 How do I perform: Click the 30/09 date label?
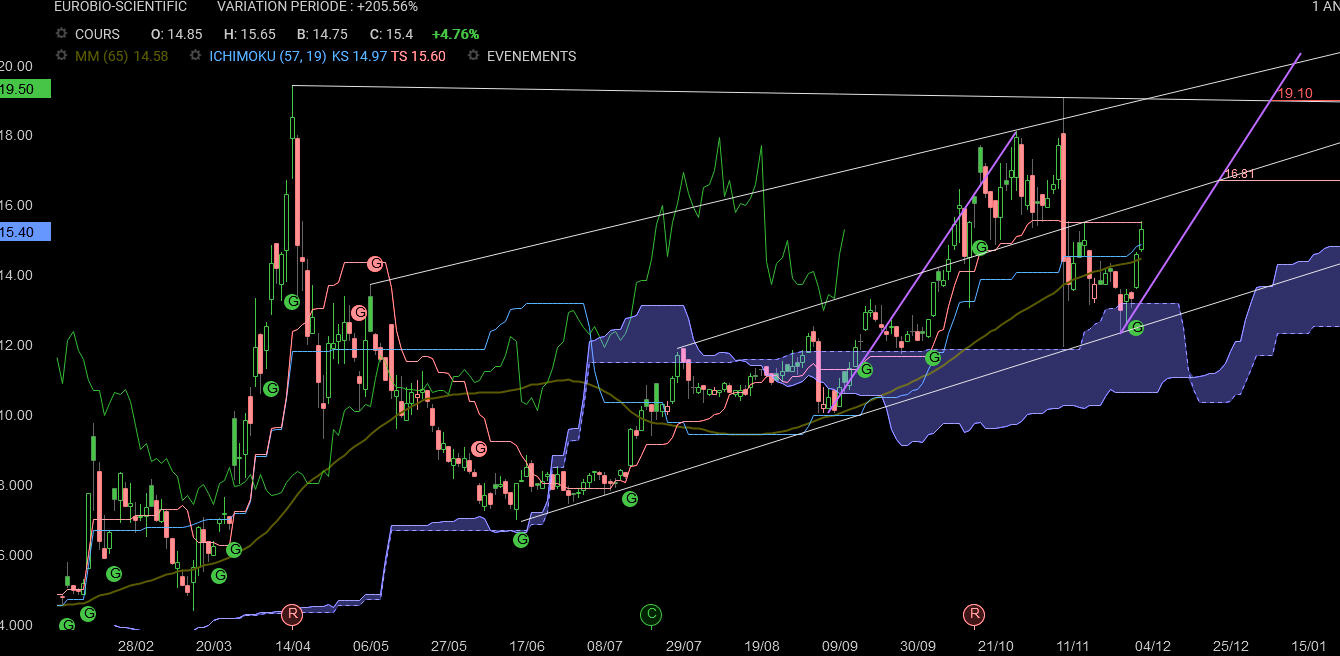[918, 647]
